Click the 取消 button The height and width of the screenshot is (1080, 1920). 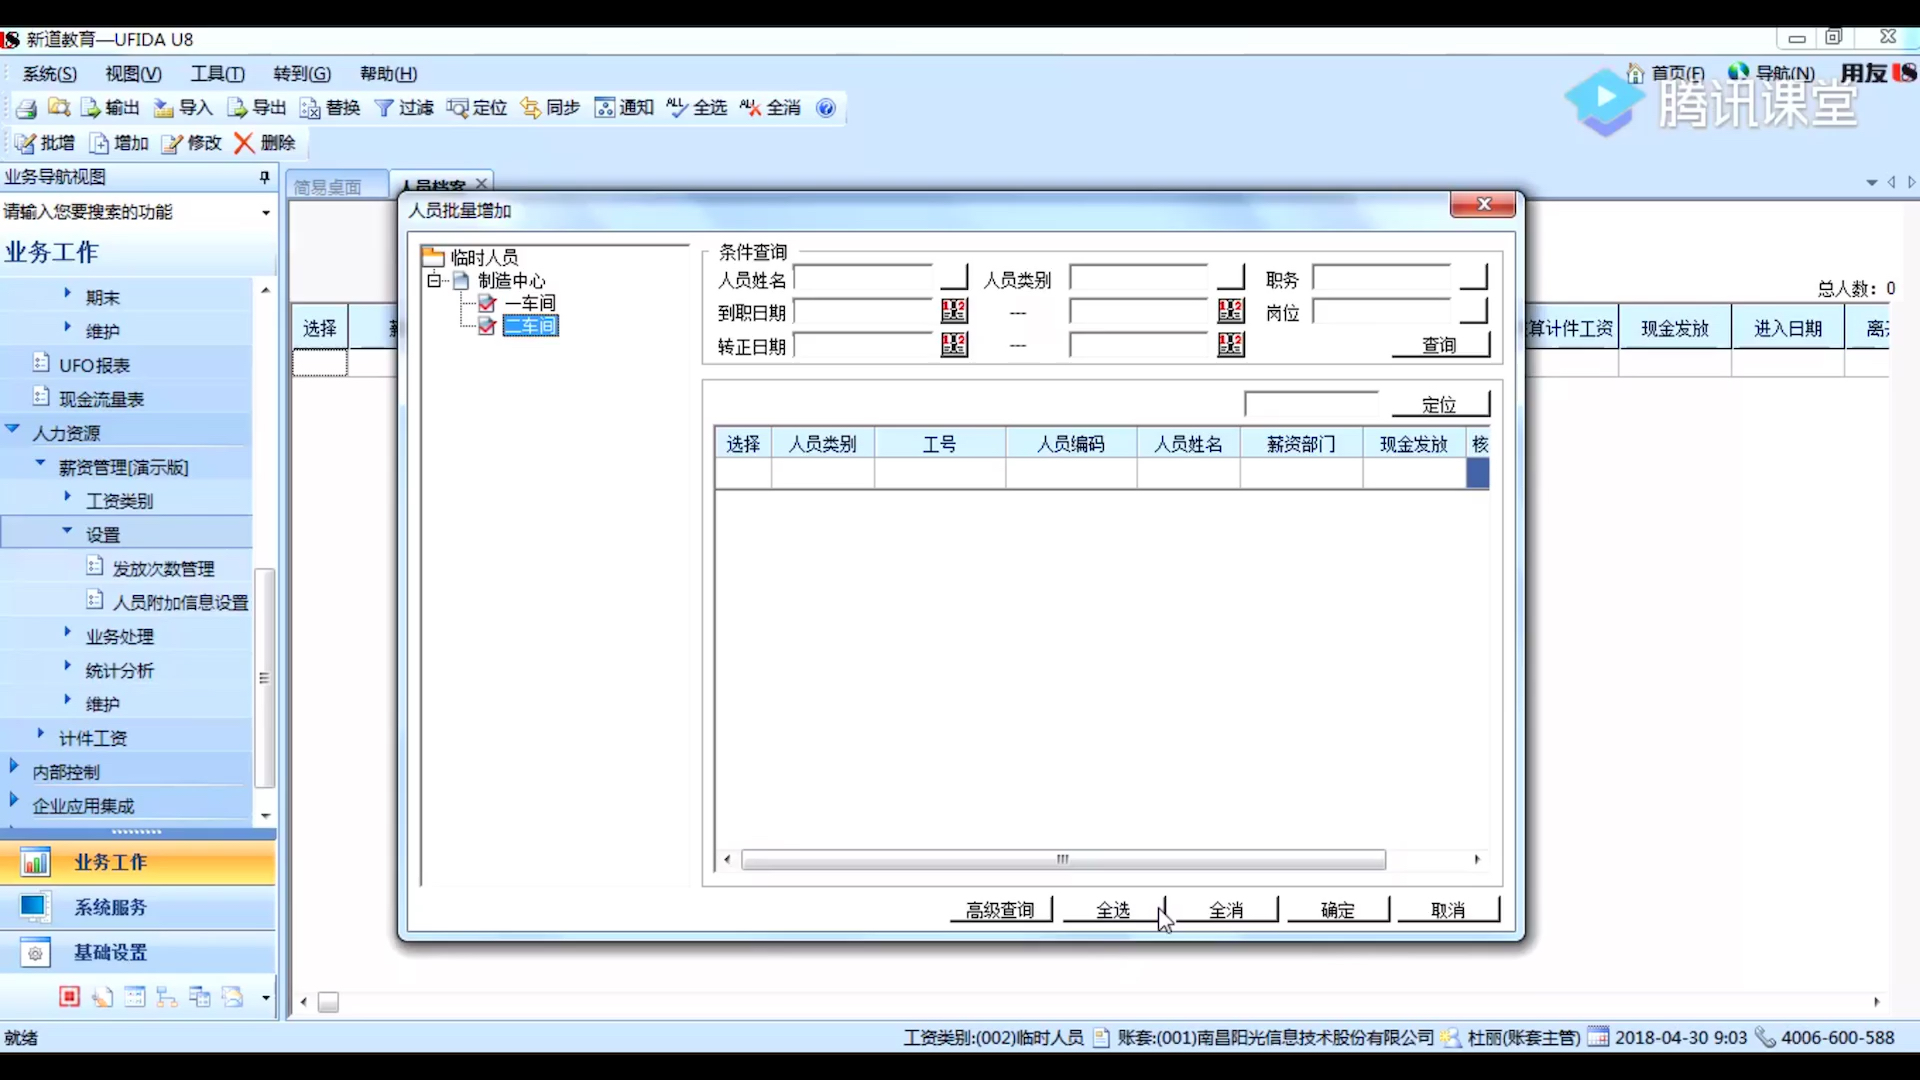point(1448,910)
